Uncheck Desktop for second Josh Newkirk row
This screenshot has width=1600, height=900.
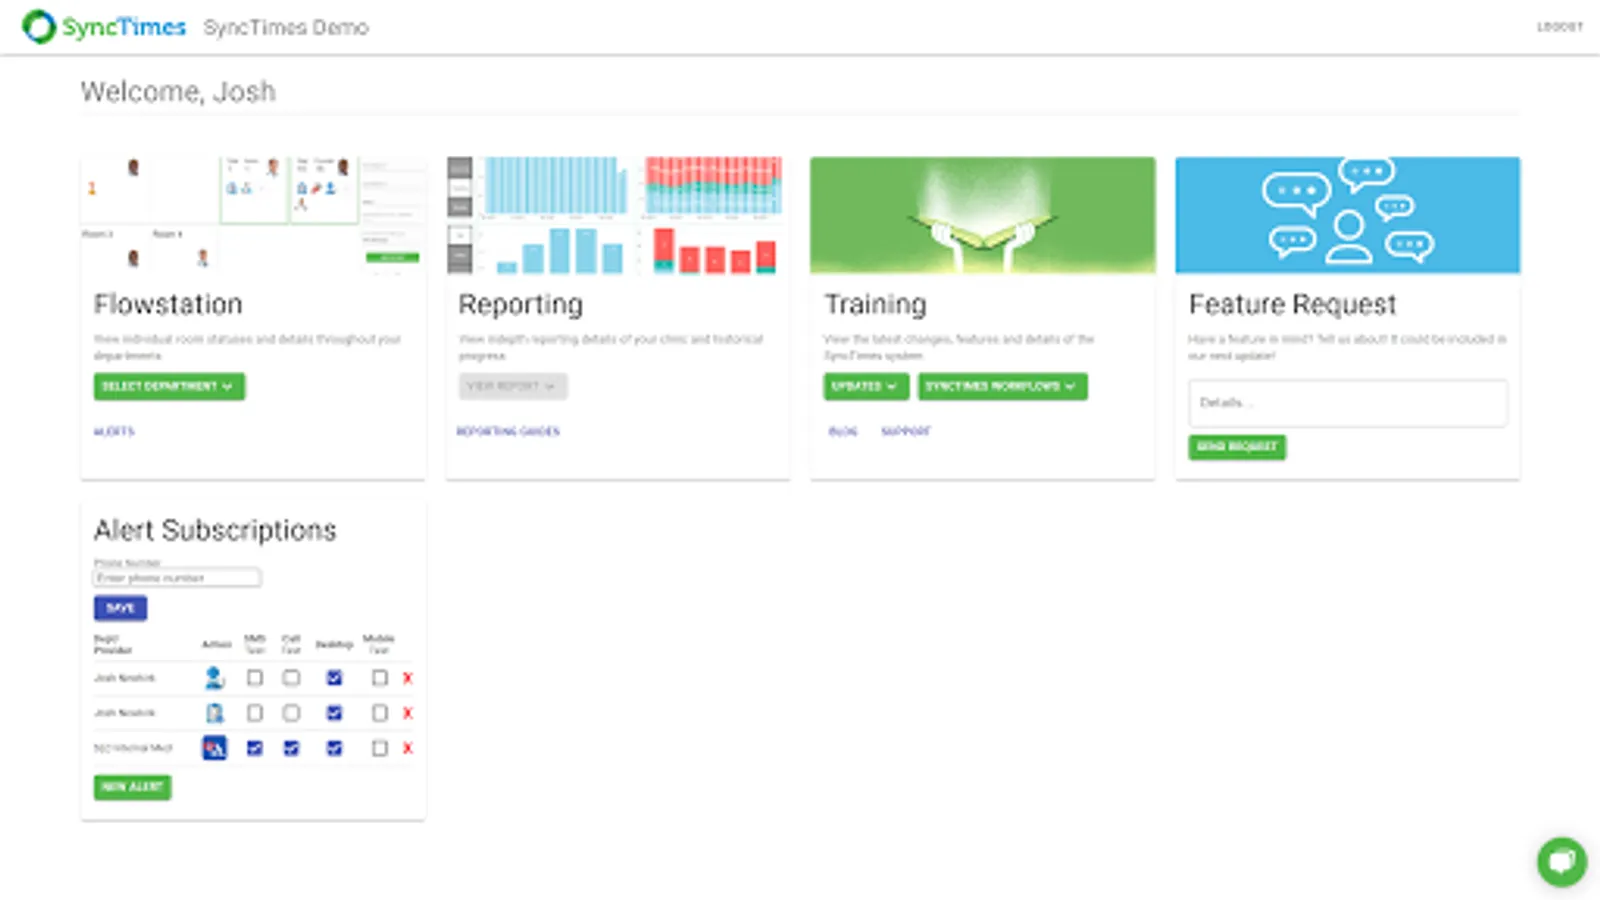334,713
